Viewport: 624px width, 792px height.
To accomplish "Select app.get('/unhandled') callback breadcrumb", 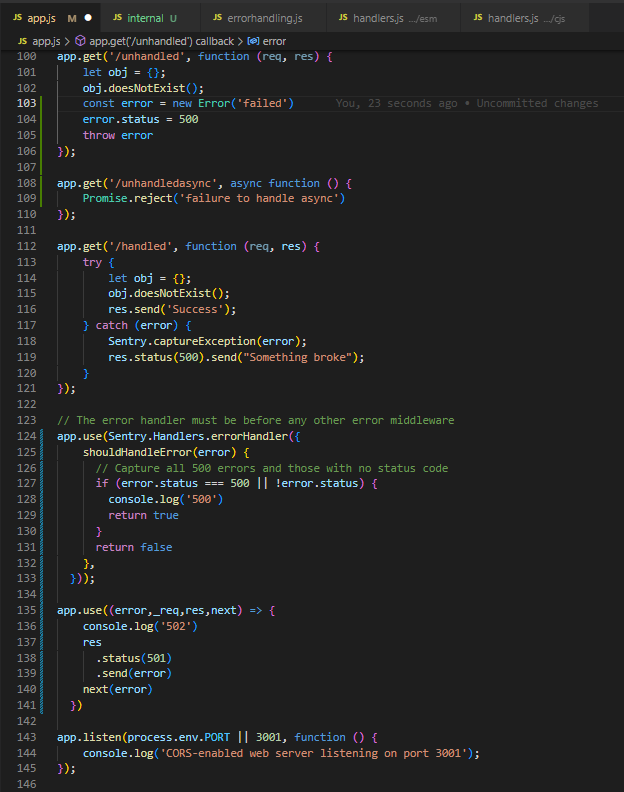I will (x=161, y=41).
